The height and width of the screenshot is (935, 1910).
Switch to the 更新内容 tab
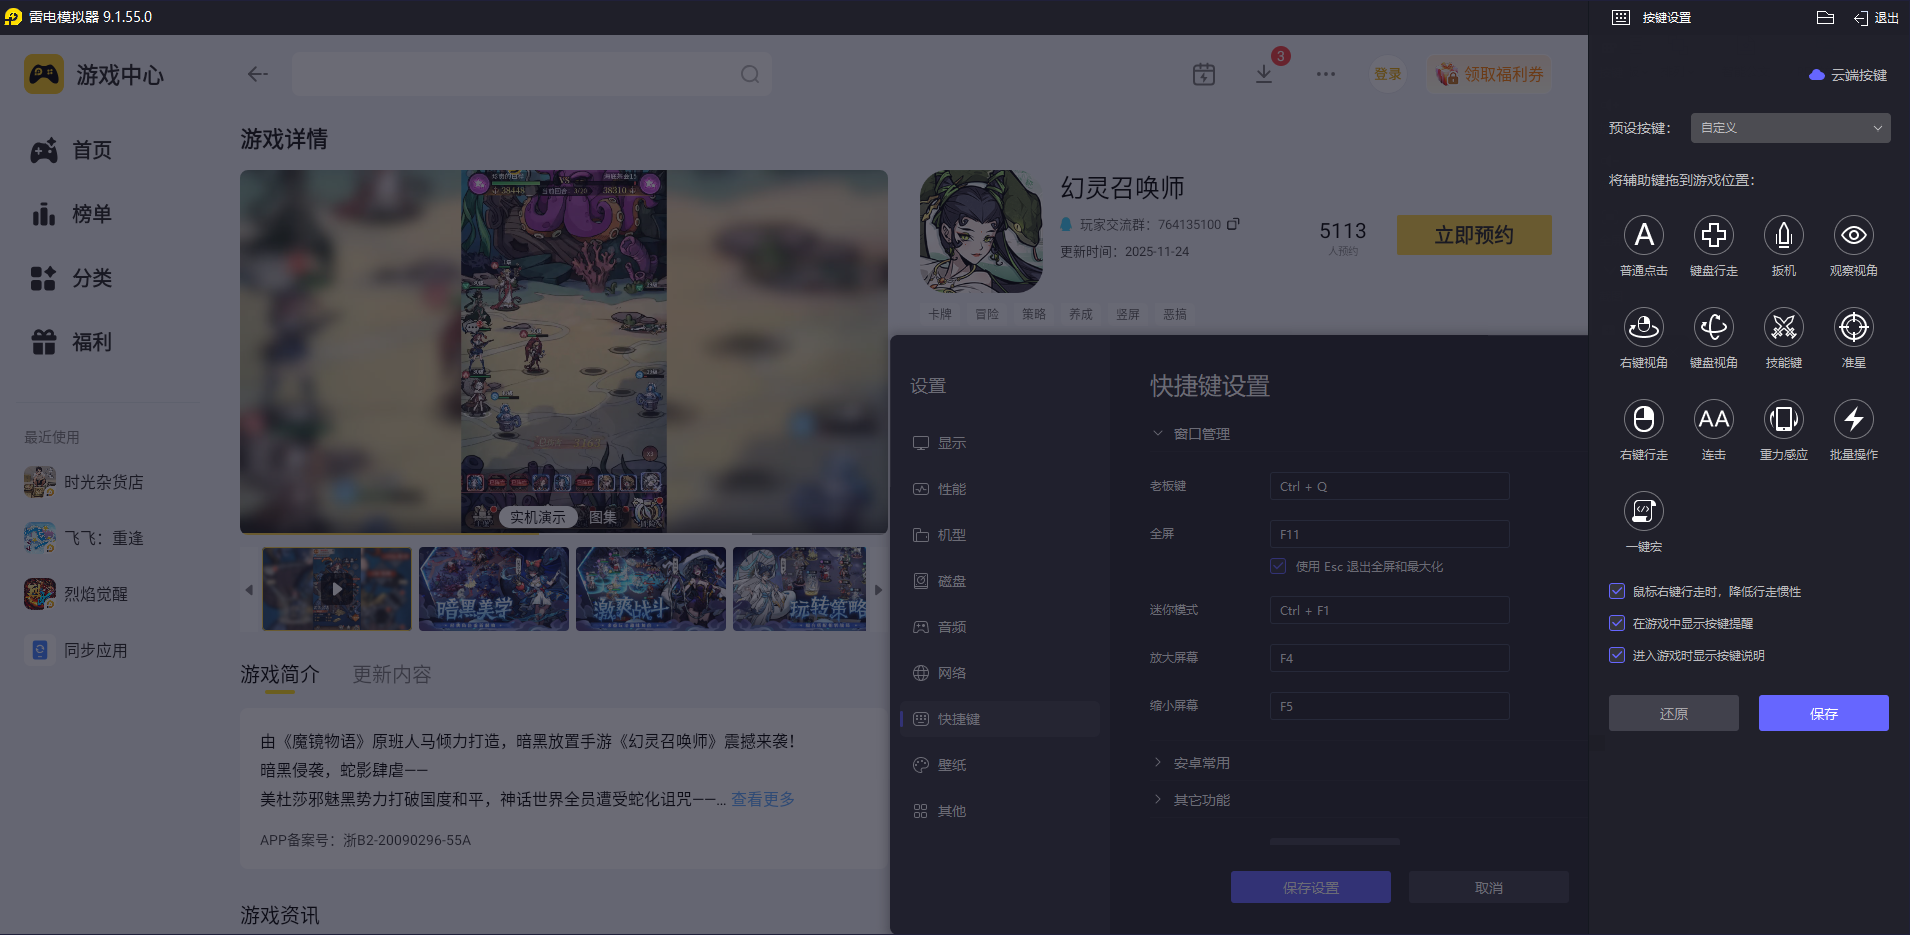tap(392, 675)
